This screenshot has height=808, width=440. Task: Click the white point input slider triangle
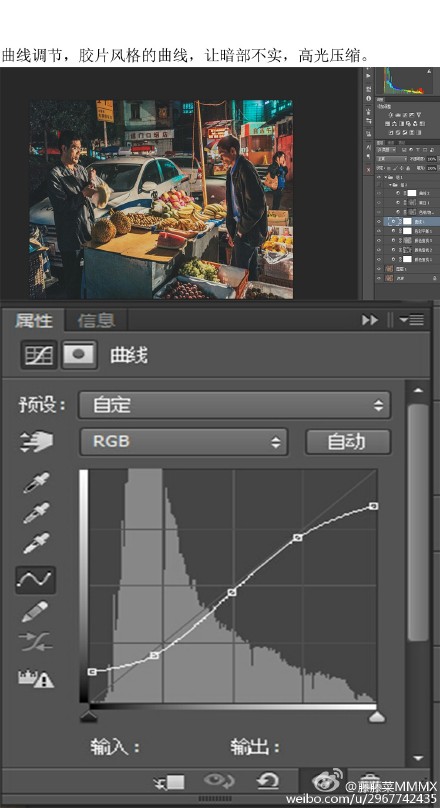pos(377,716)
